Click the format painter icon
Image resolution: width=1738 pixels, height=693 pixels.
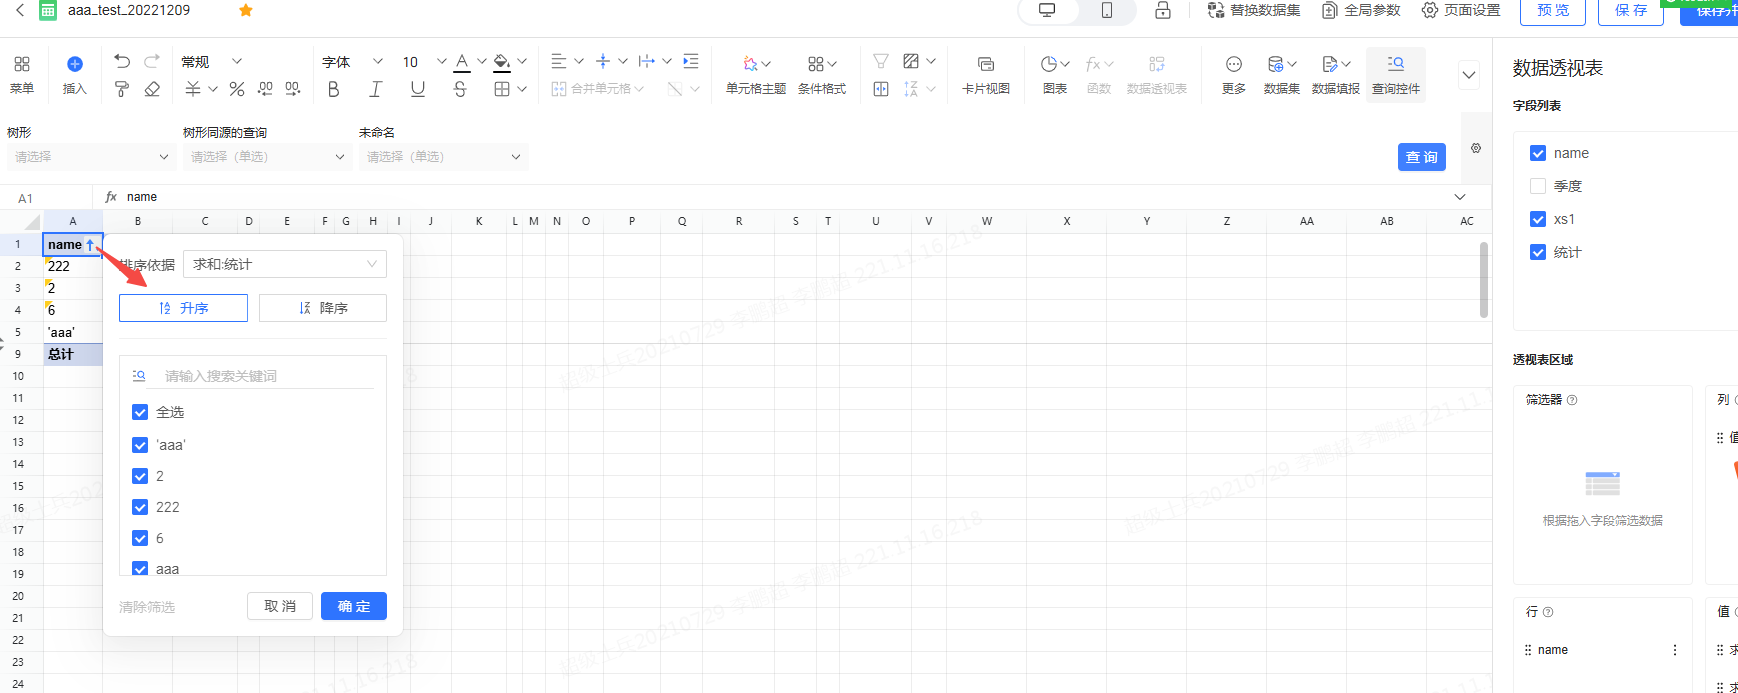(122, 89)
